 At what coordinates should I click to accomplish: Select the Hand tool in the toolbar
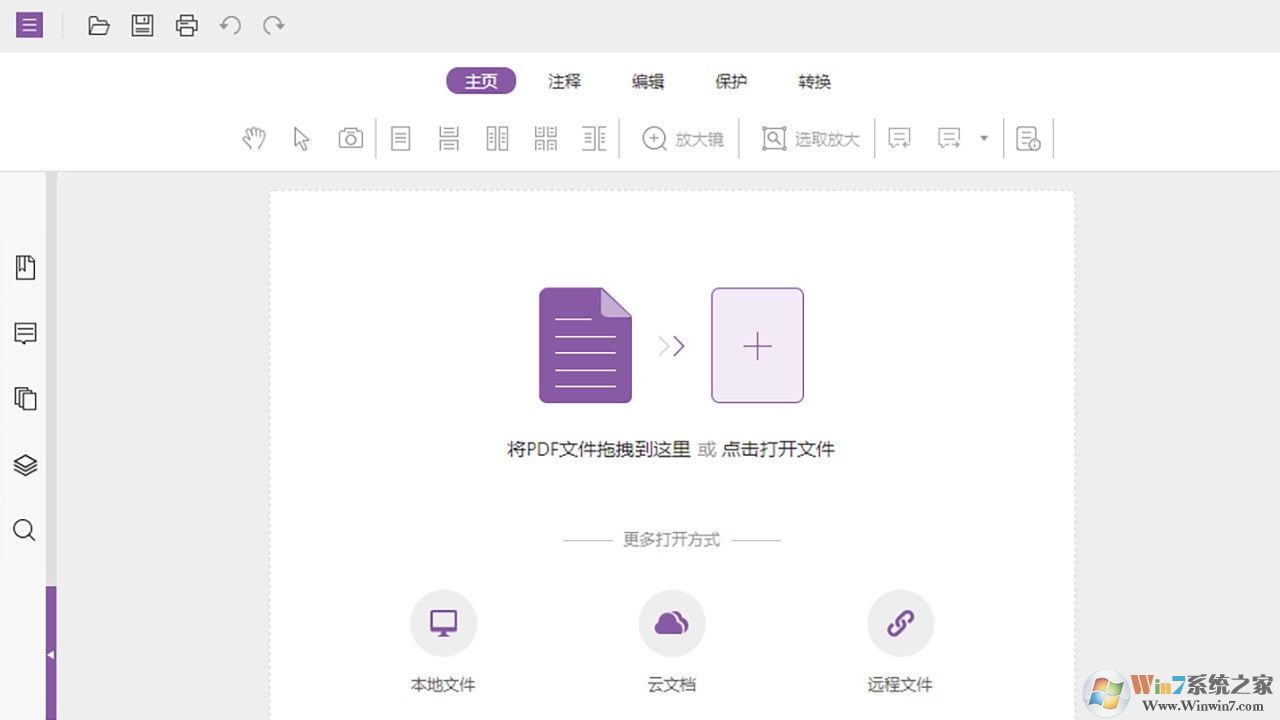point(253,138)
